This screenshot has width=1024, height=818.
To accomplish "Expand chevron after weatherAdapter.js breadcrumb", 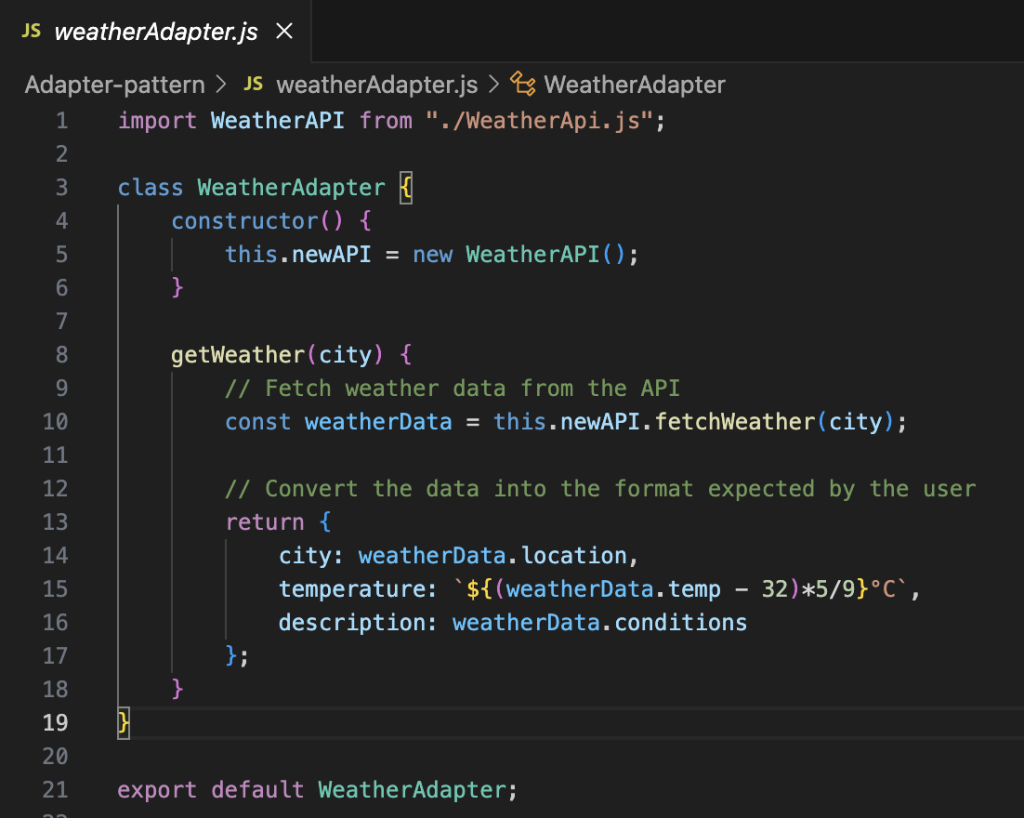I will [494, 84].
